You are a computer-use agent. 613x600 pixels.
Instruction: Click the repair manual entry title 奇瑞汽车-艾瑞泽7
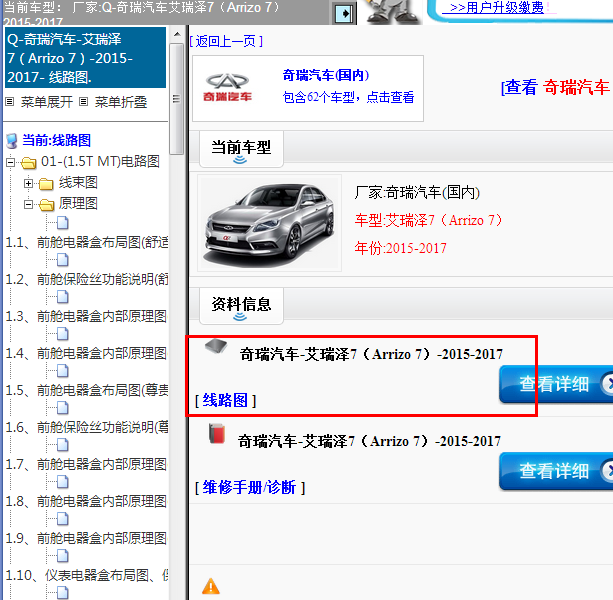(369, 441)
